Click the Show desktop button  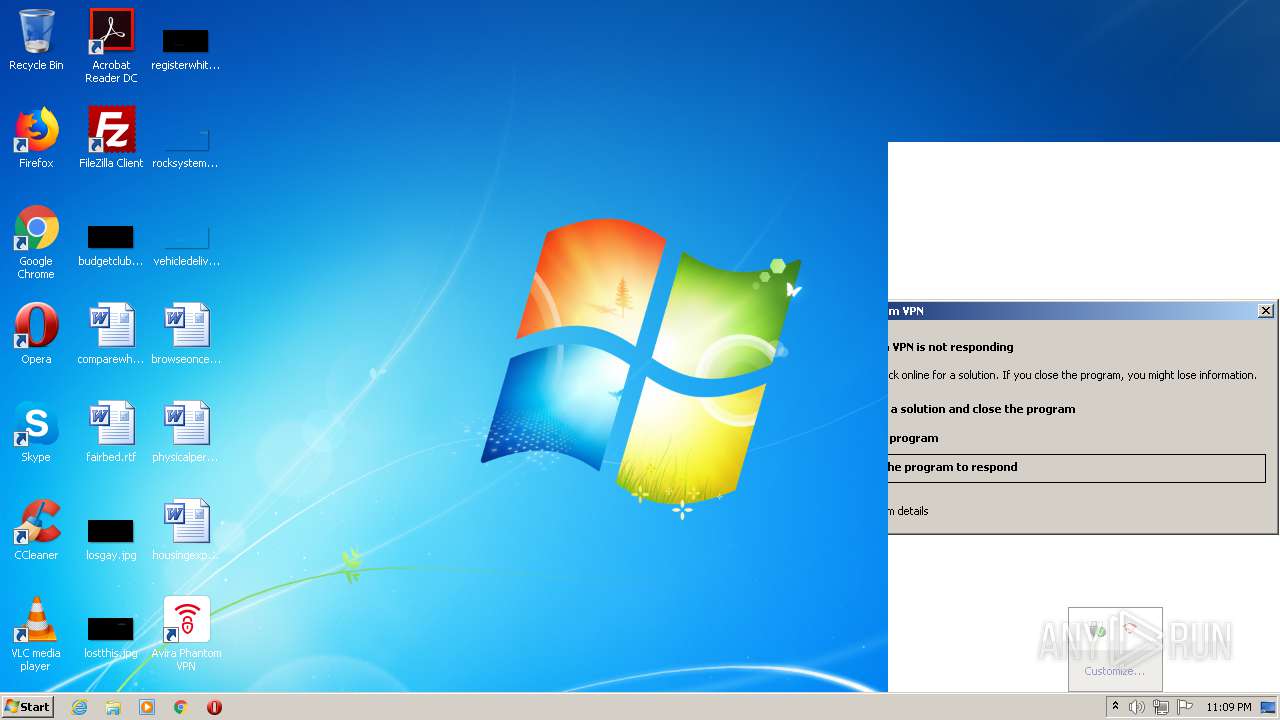tap(1269, 707)
